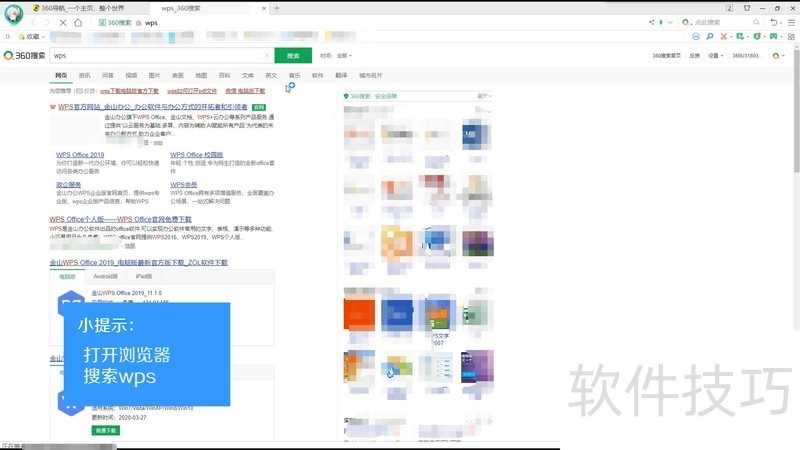Stop page loading with the X button
800x450 pixels.
(x=63, y=22)
